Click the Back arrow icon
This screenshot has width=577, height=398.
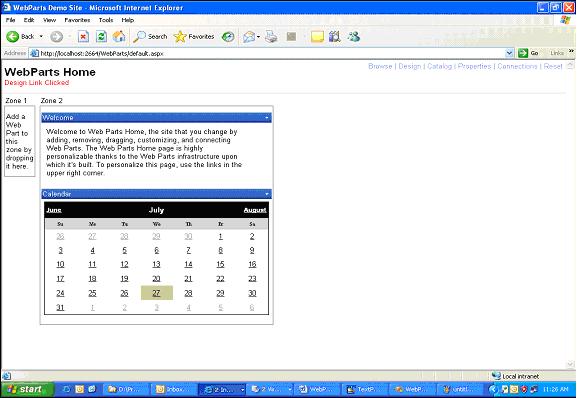click(13, 36)
